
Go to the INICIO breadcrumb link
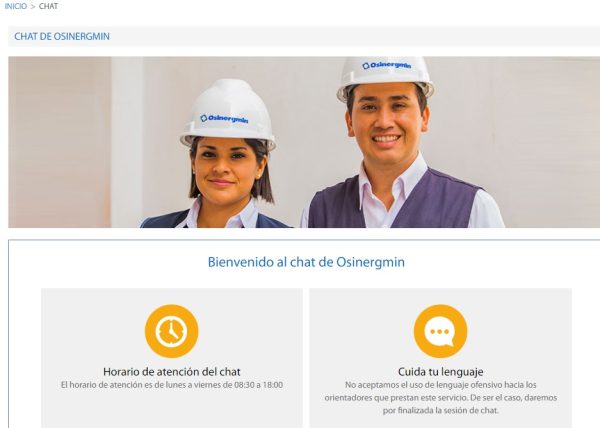pyautogui.click(x=16, y=6)
